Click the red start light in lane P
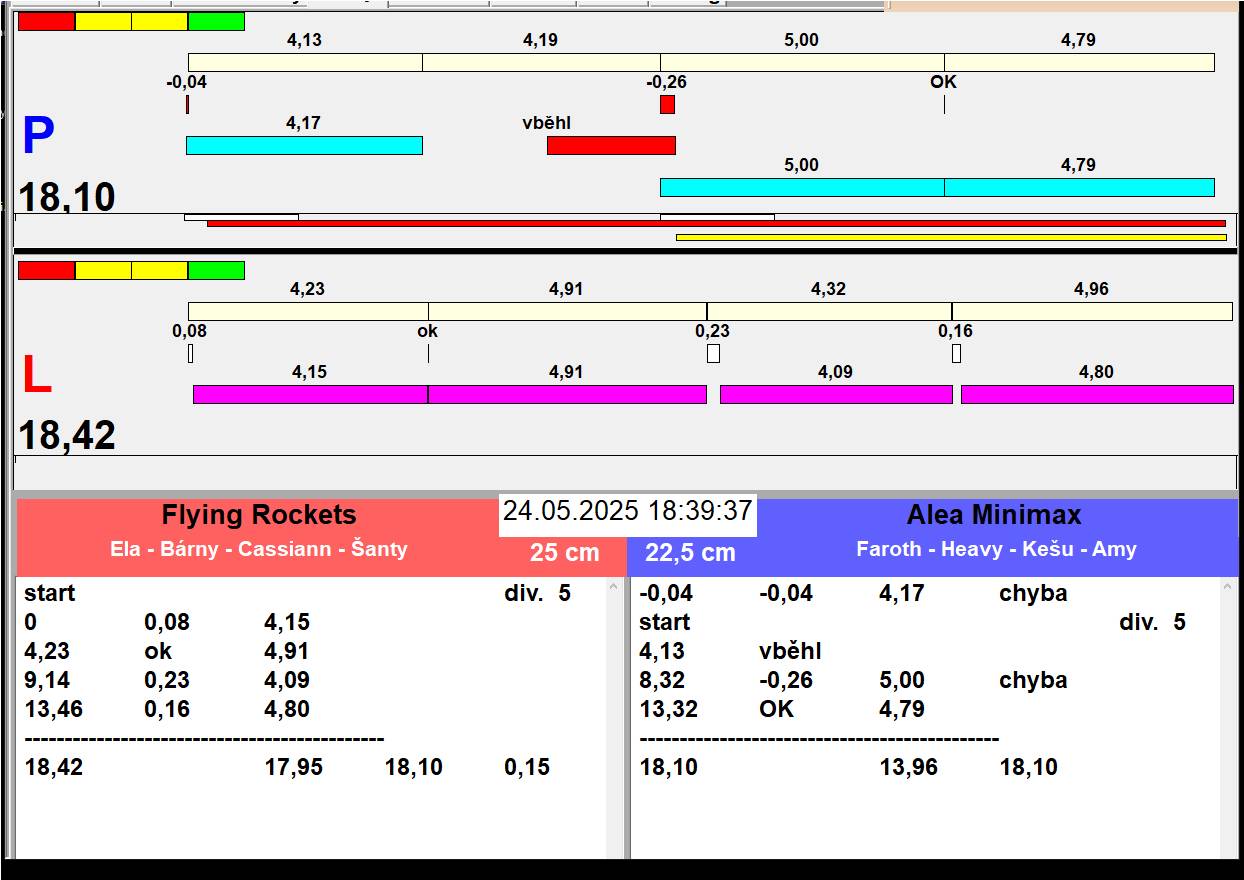This screenshot has height=880, width=1244. point(46,21)
